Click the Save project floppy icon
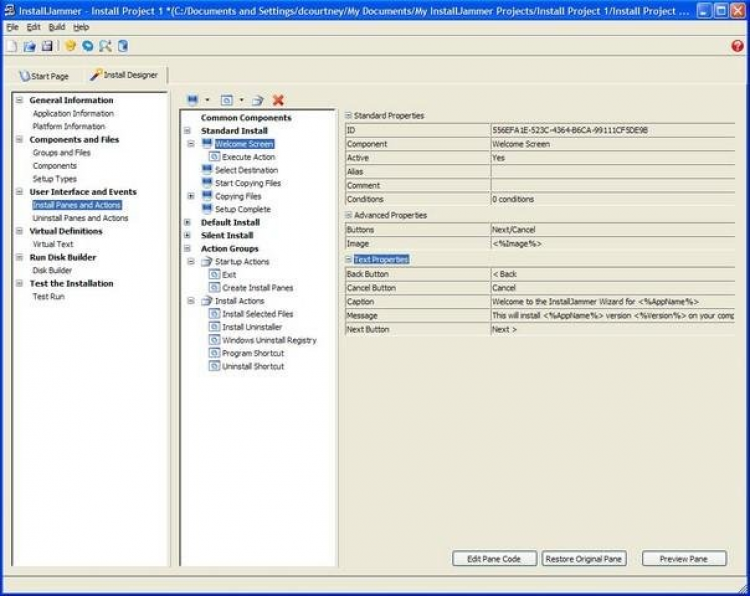This screenshot has width=750, height=596. pos(47,46)
